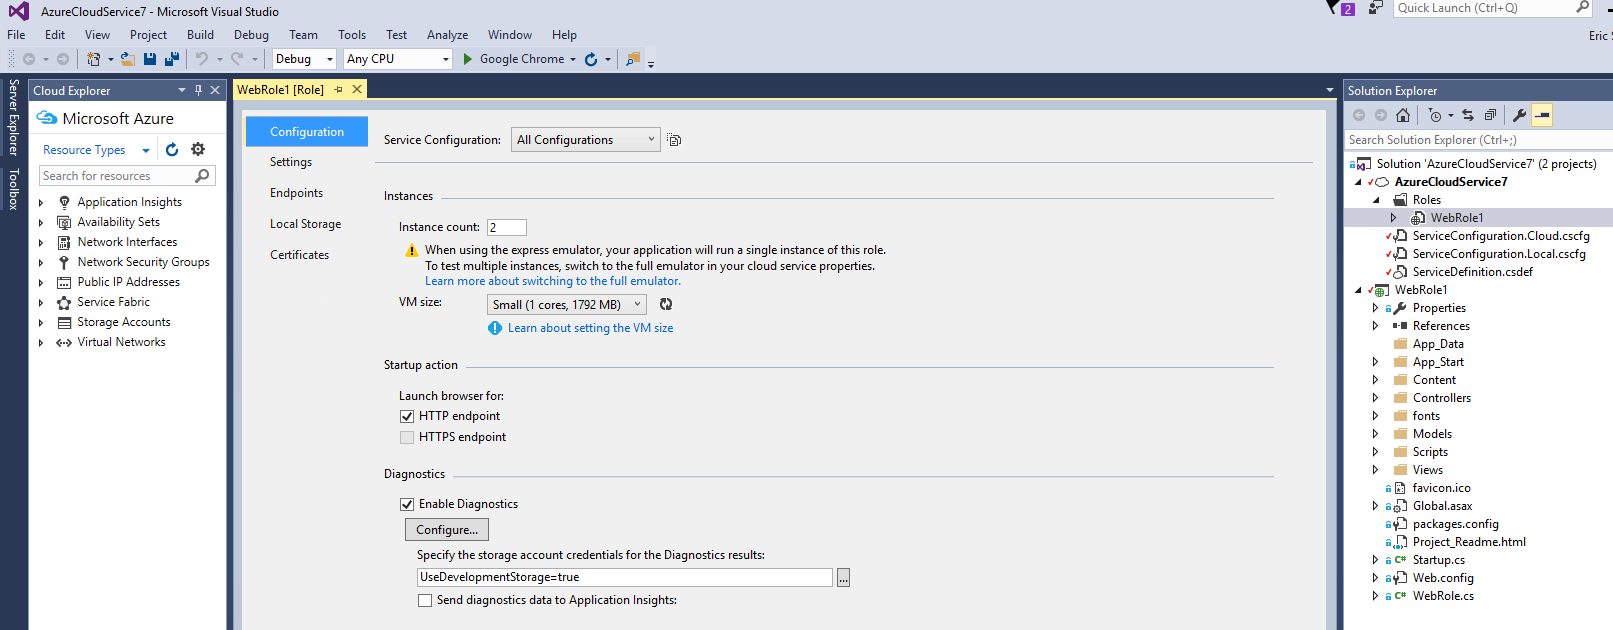This screenshot has width=1613, height=630.
Task: Click the green Start debugging arrow
Action: (x=467, y=59)
